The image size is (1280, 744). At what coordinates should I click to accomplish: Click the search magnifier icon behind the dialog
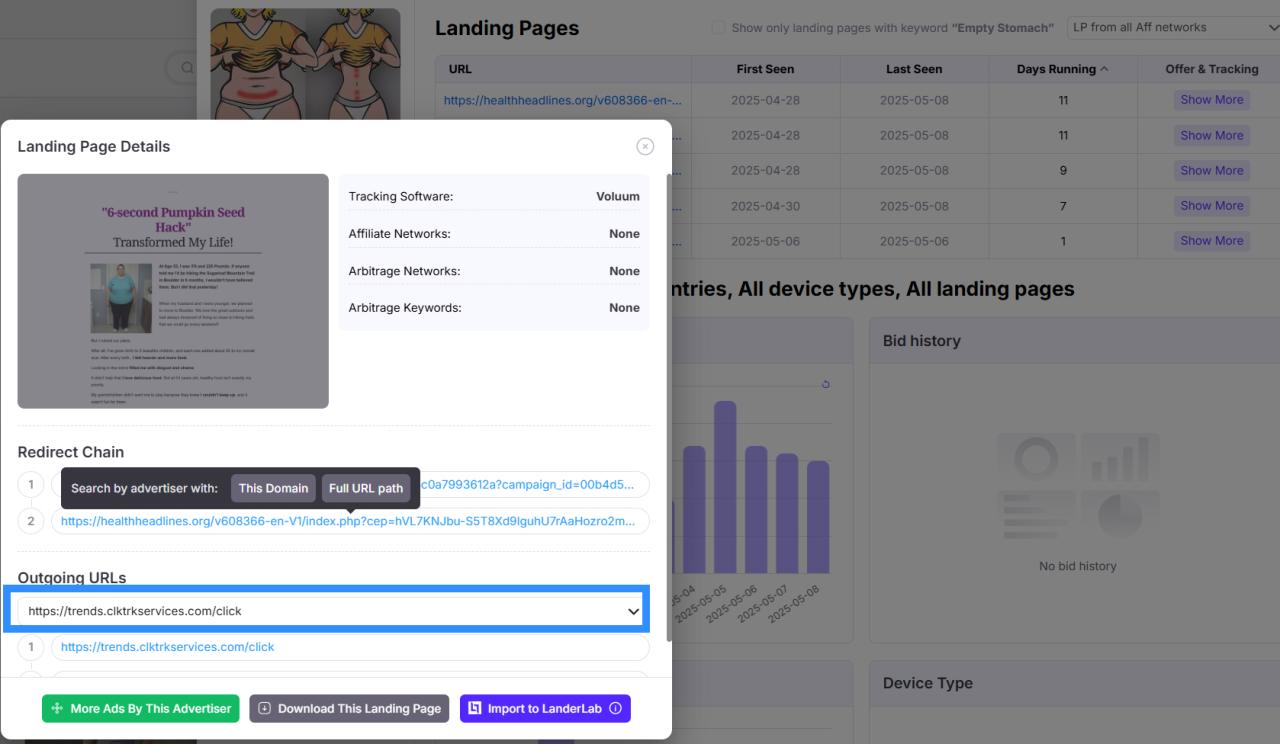186,68
